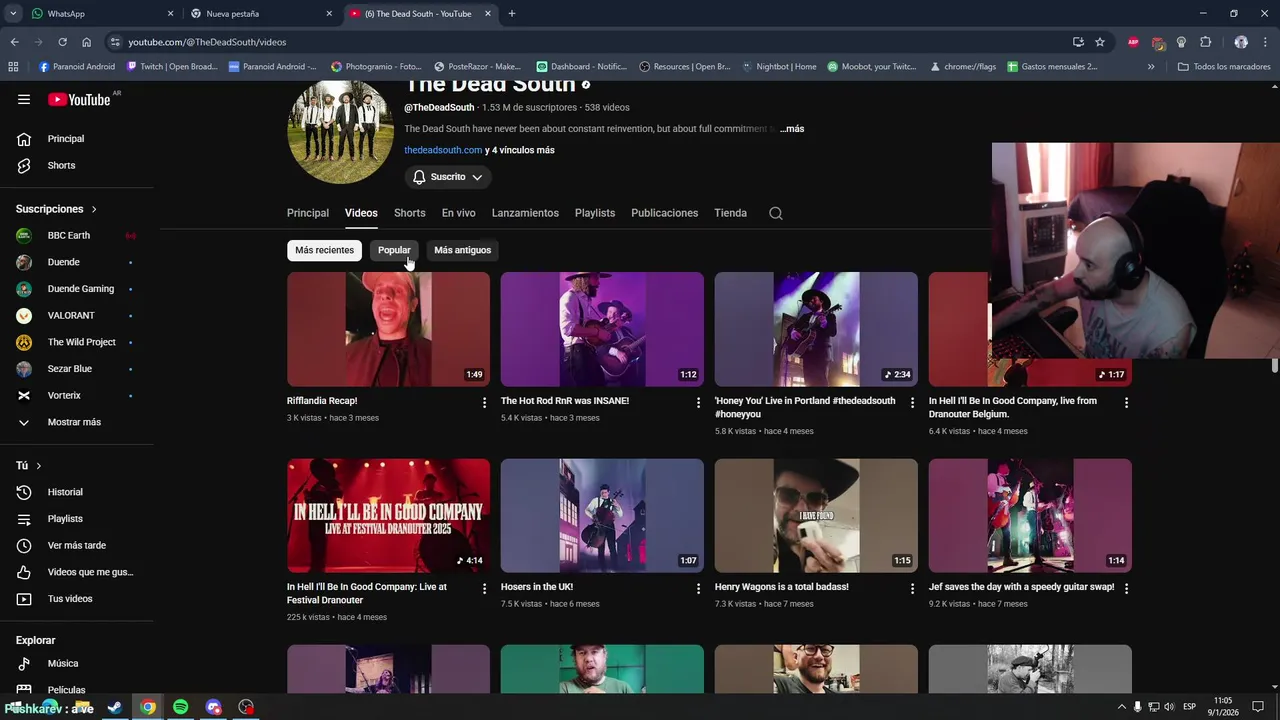The width and height of the screenshot is (1280, 720).
Task: Reload the page in Chrome
Action: click(62, 42)
